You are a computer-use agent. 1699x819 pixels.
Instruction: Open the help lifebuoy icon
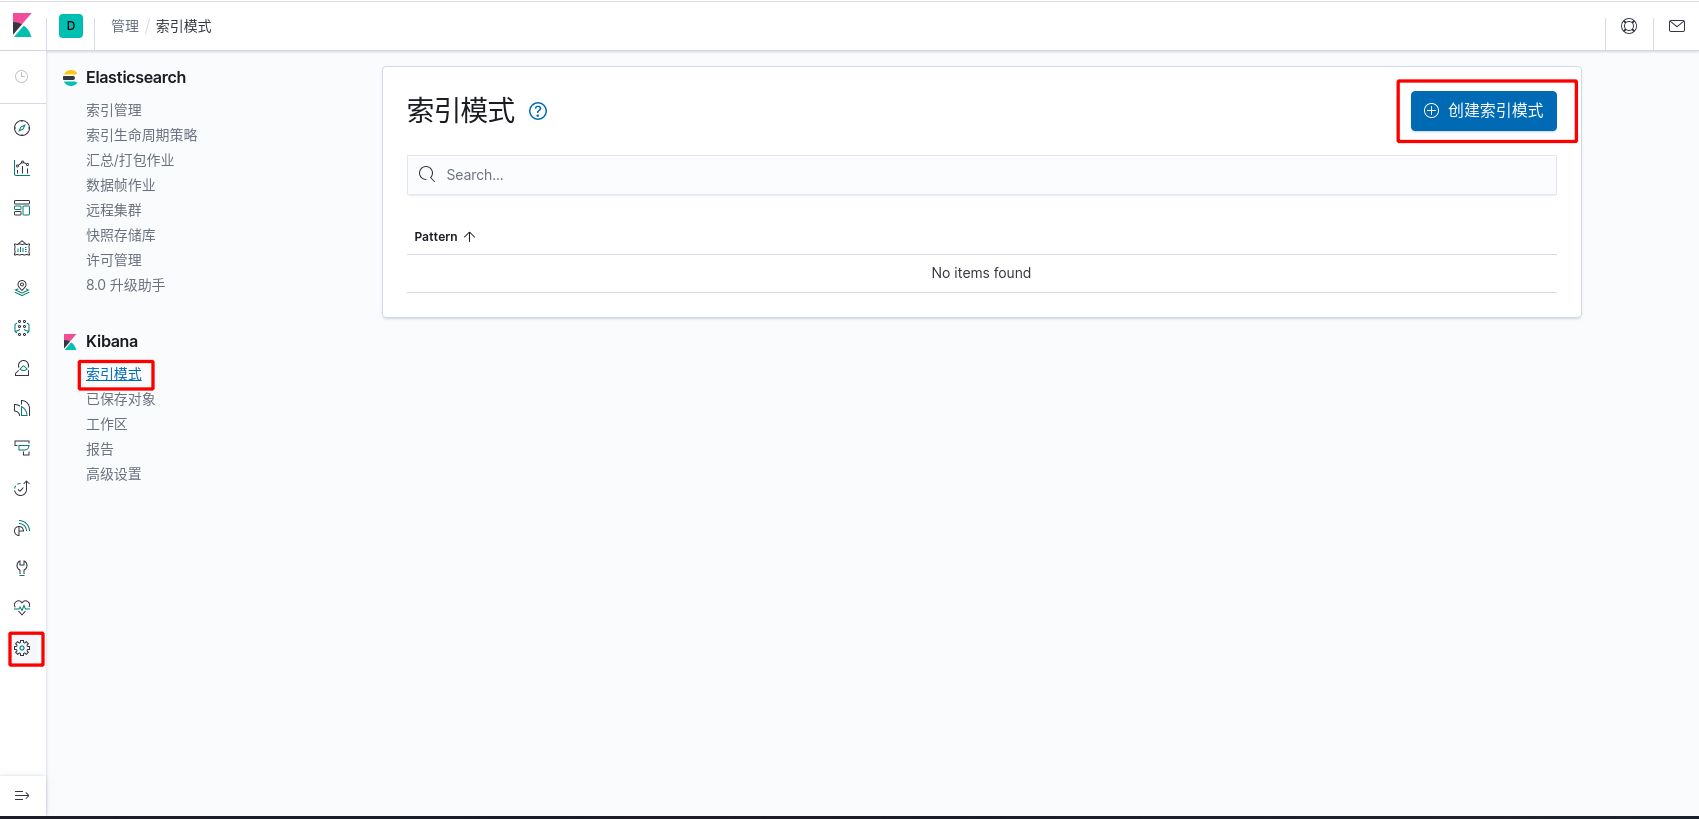[1629, 26]
